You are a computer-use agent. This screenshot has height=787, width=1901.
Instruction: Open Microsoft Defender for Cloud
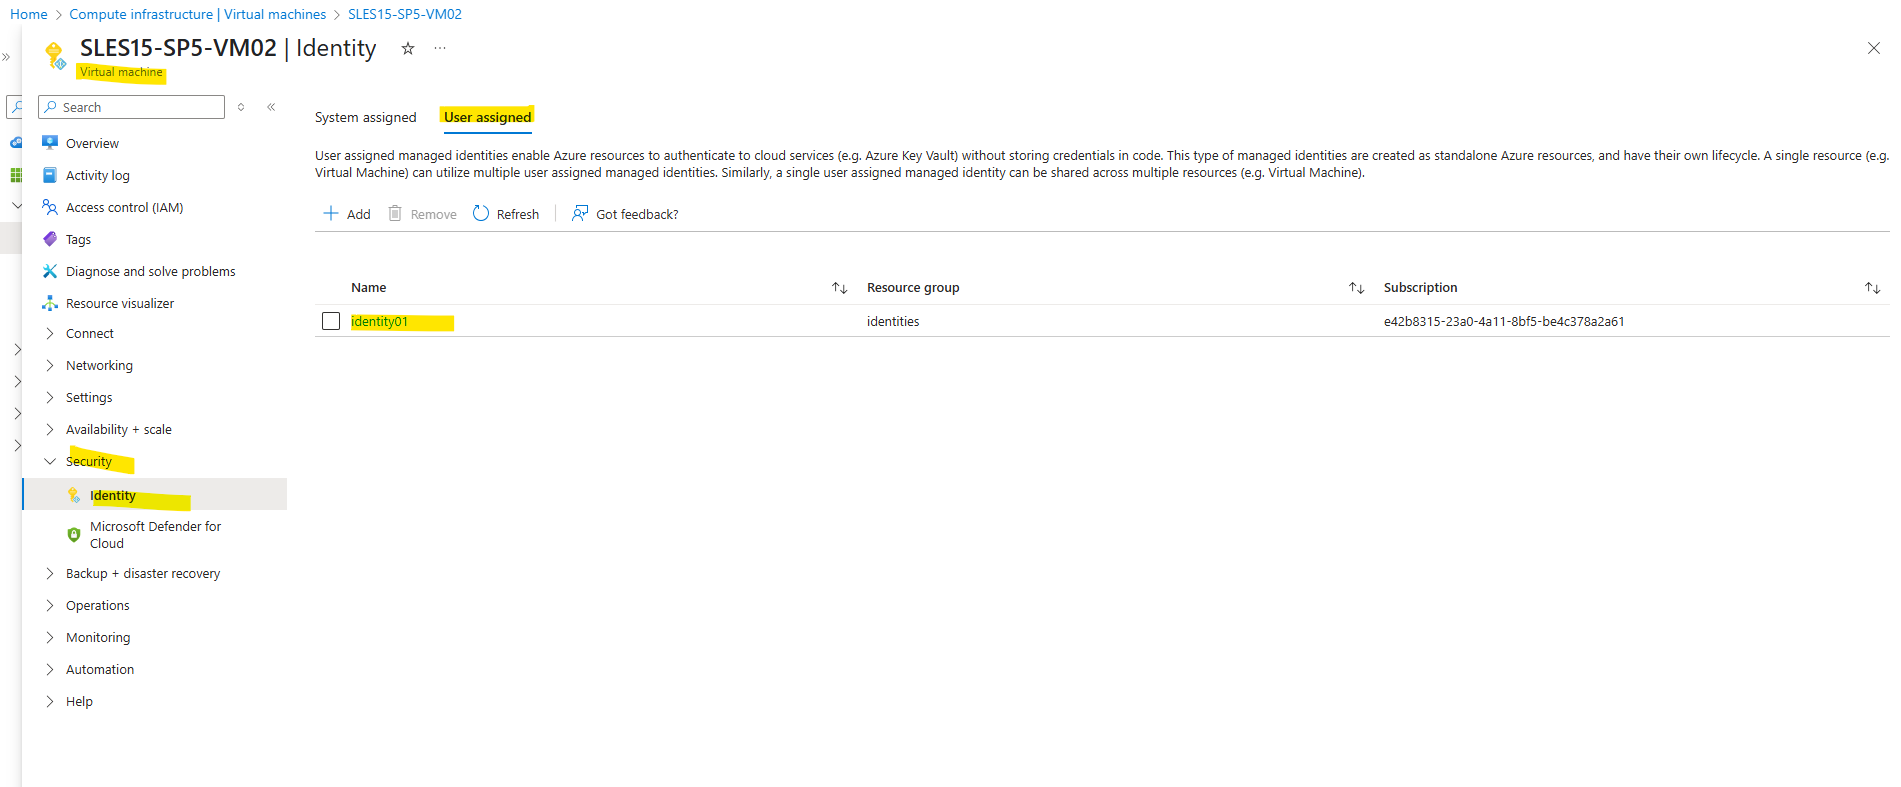point(156,535)
